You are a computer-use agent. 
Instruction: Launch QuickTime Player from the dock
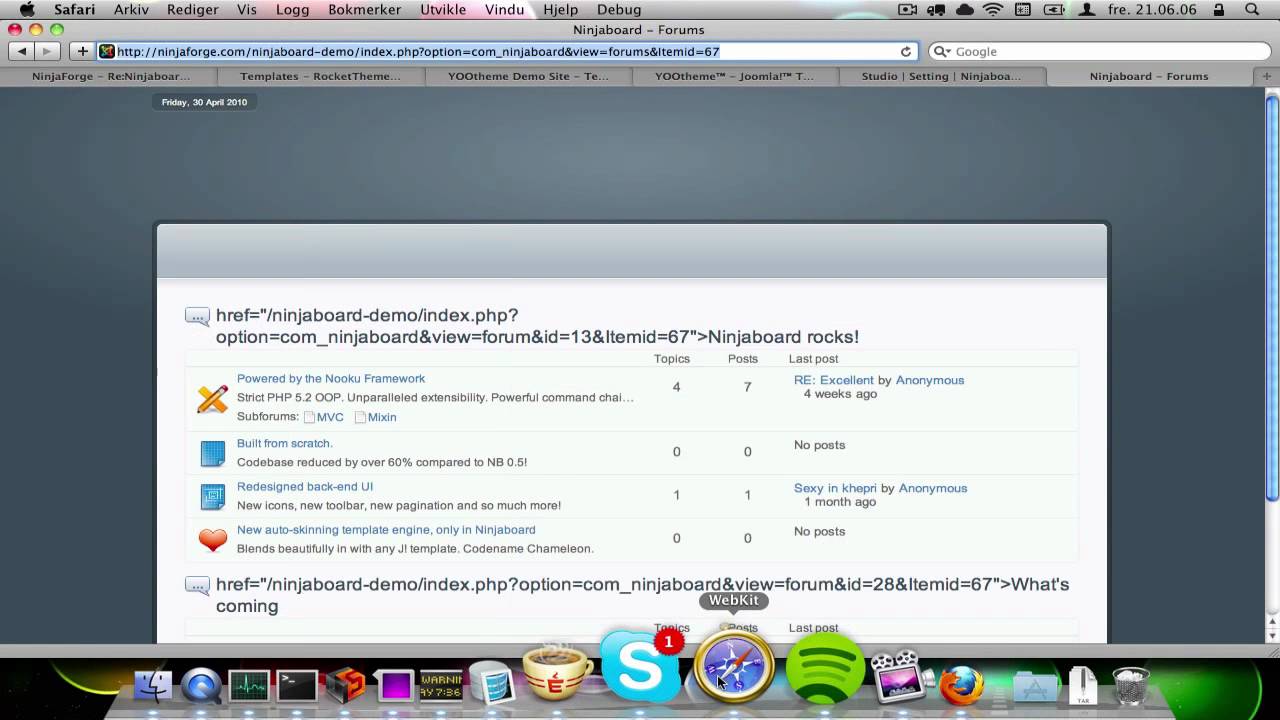pyautogui.click(x=201, y=686)
